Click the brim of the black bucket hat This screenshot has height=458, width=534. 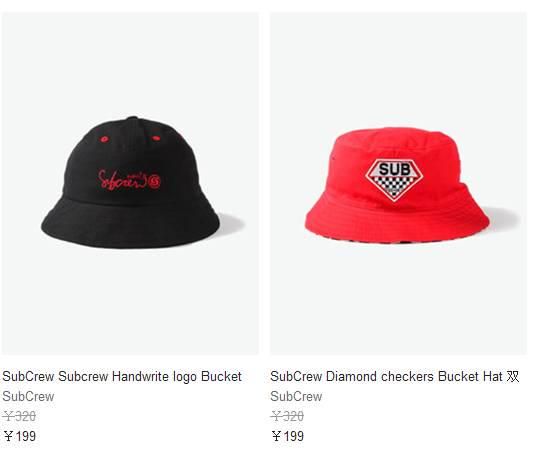(x=130, y=225)
